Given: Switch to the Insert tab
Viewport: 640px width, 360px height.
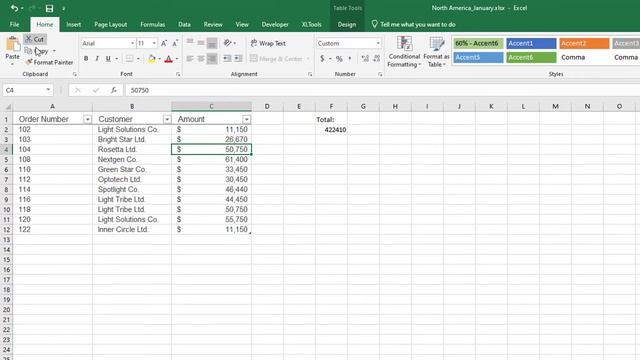Looking at the screenshot, I should (x=73, y=24).
